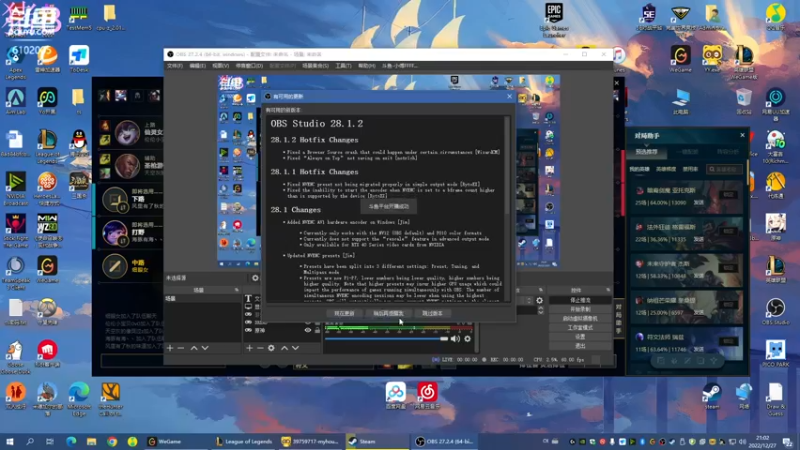Lock the third champion card 58.33% in 对局助手
Screen dimensions: 800x450
click(729, 268)
